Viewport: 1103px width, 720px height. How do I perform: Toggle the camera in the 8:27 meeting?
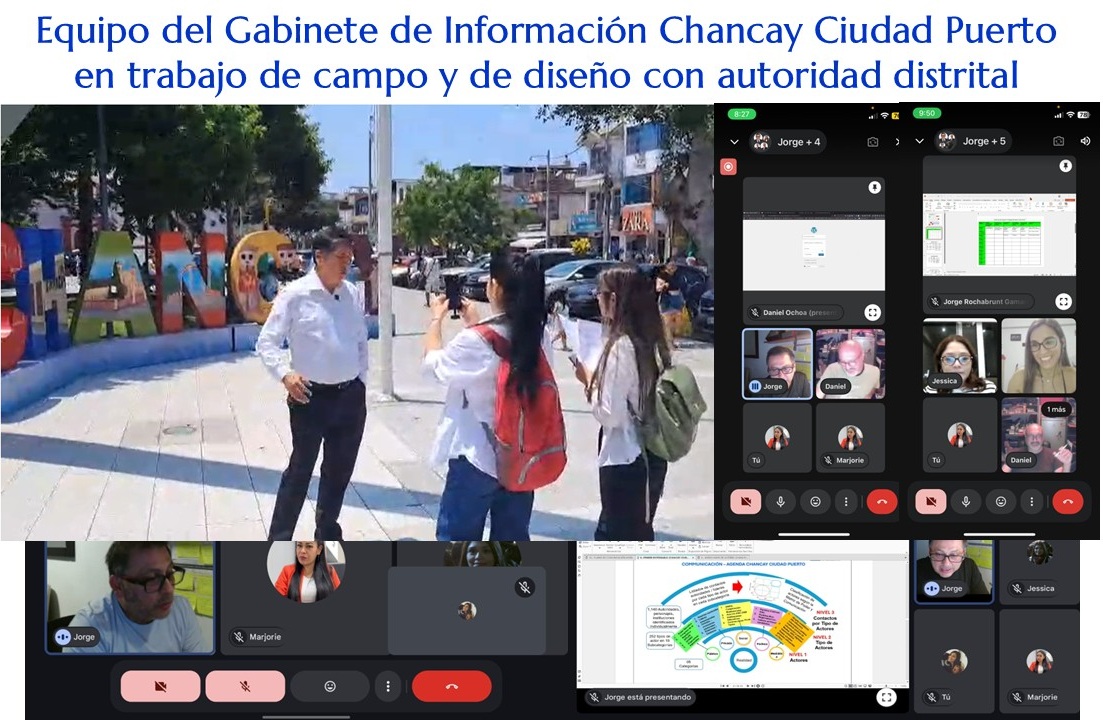click(744, 501)
